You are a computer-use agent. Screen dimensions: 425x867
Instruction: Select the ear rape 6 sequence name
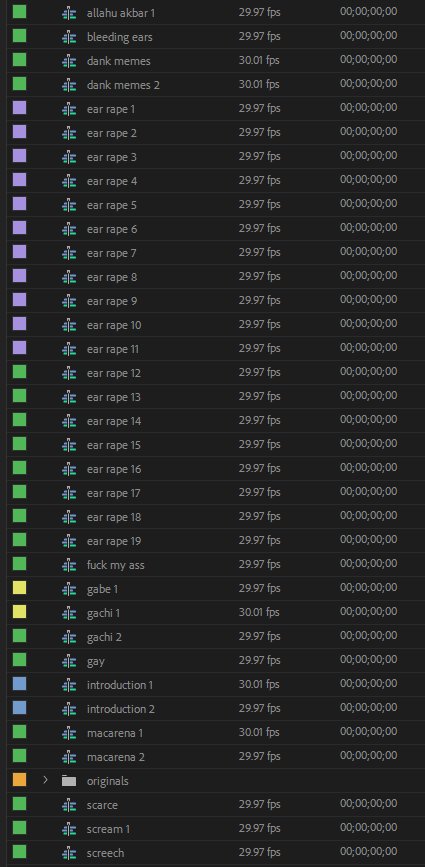pyautogui.click(x=112, y=229)
